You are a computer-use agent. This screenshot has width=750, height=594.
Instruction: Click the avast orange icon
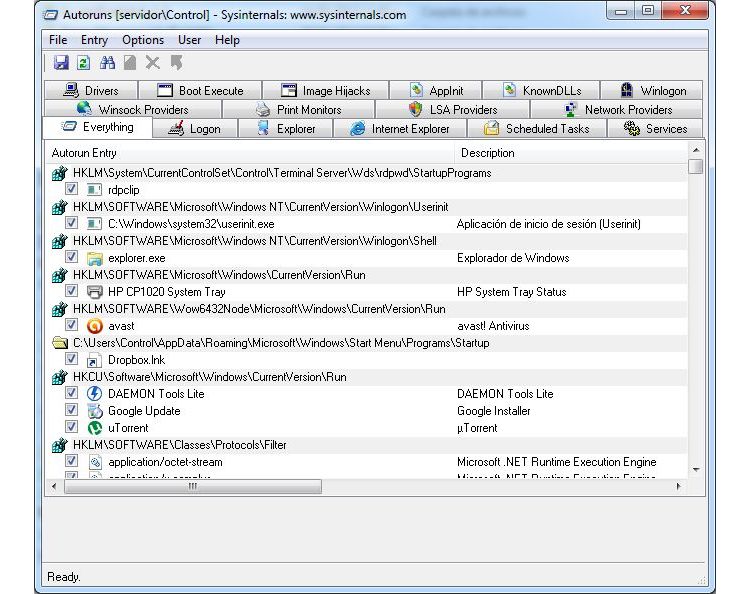click(x=95, y=326)
